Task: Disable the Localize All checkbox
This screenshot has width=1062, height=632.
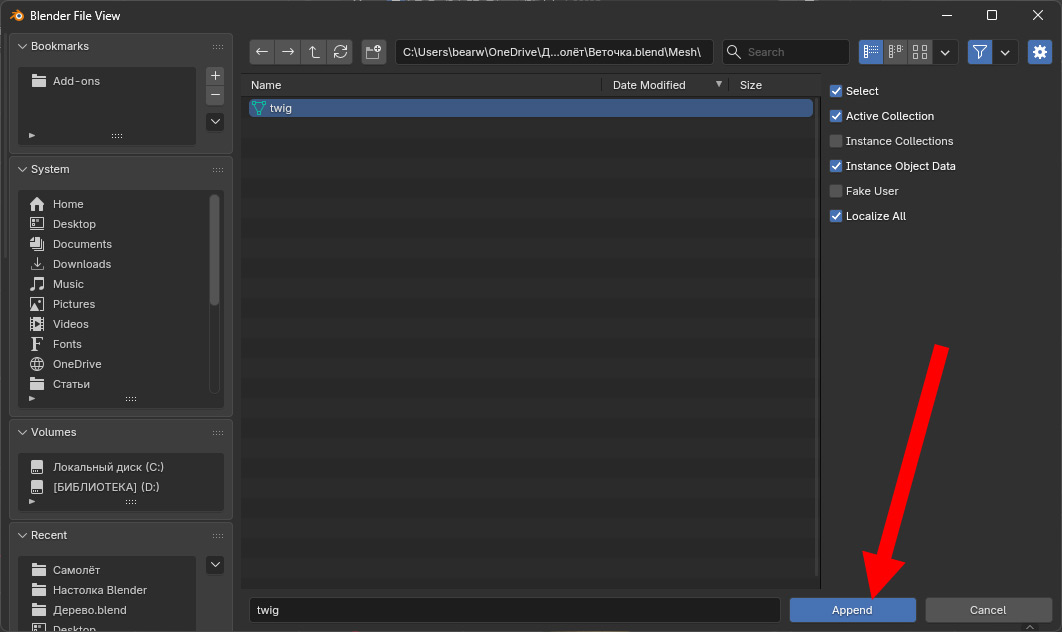Action: coord(837,216)
